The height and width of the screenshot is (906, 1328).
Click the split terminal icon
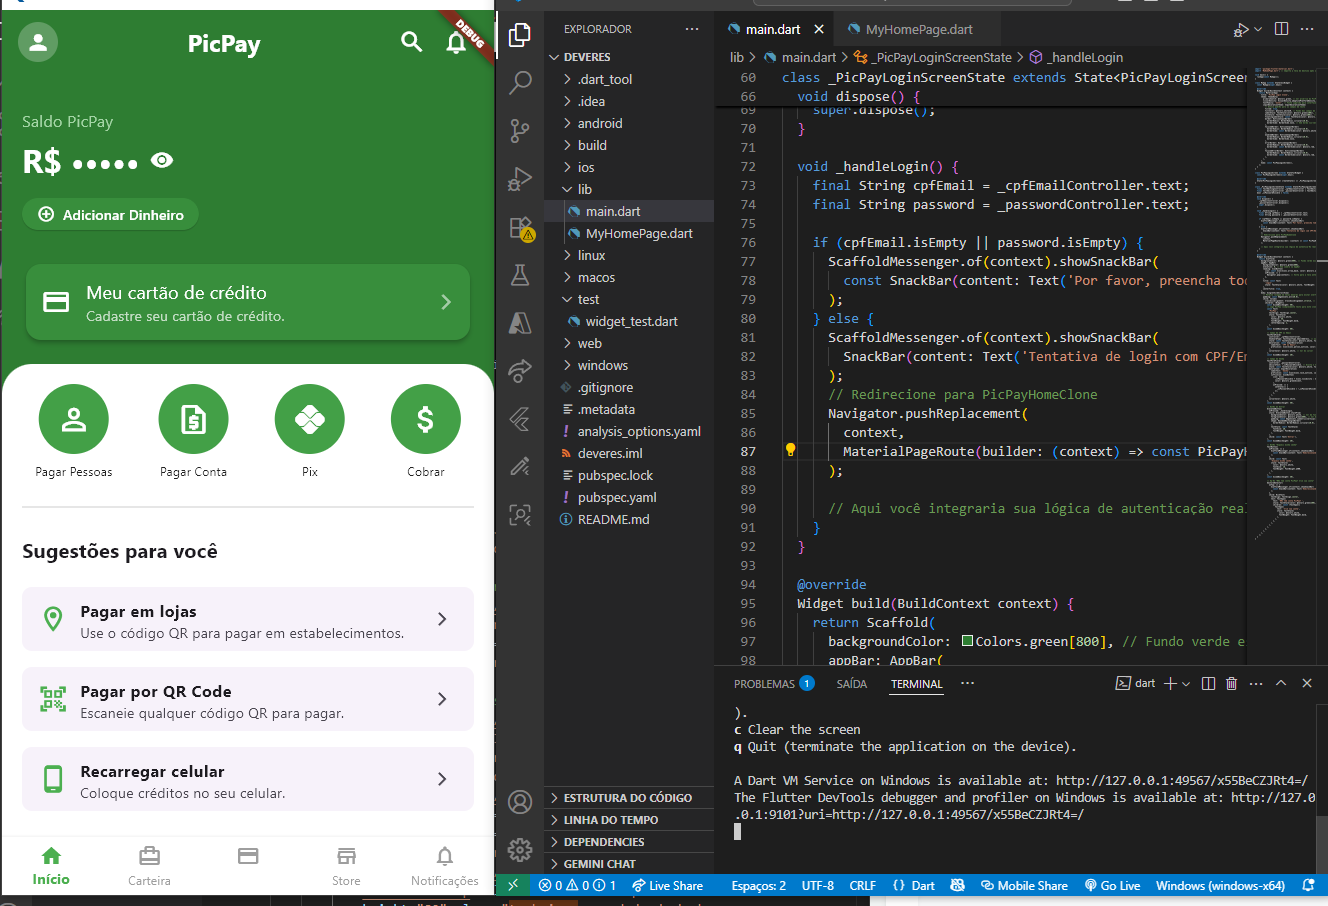1208,684
